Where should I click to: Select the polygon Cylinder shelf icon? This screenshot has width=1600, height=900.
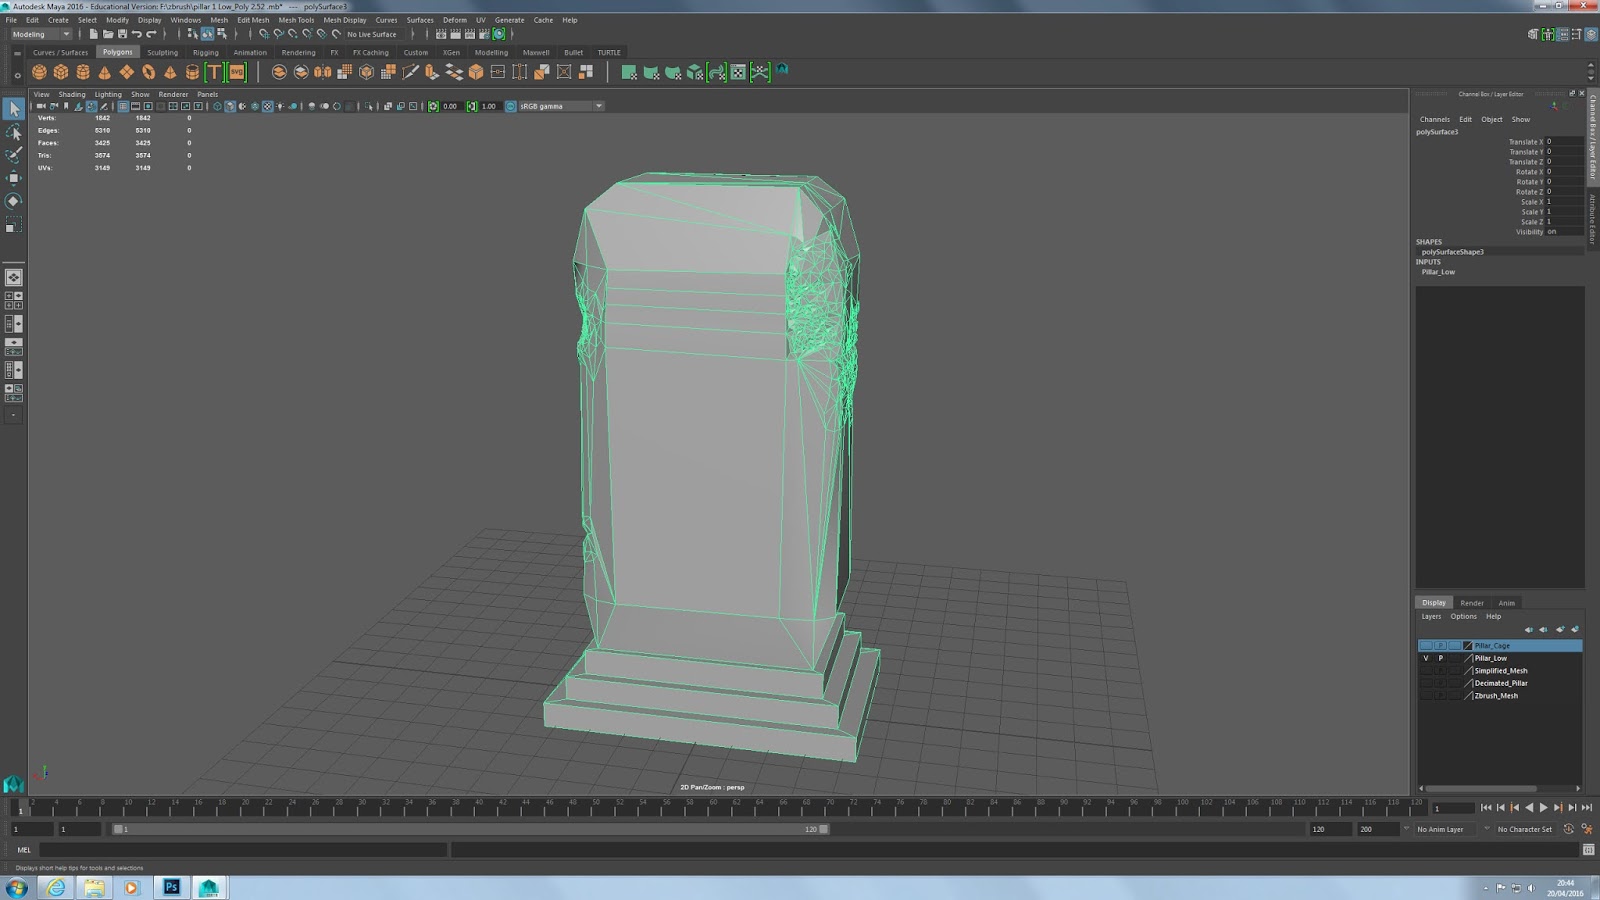tap(82, 71)
